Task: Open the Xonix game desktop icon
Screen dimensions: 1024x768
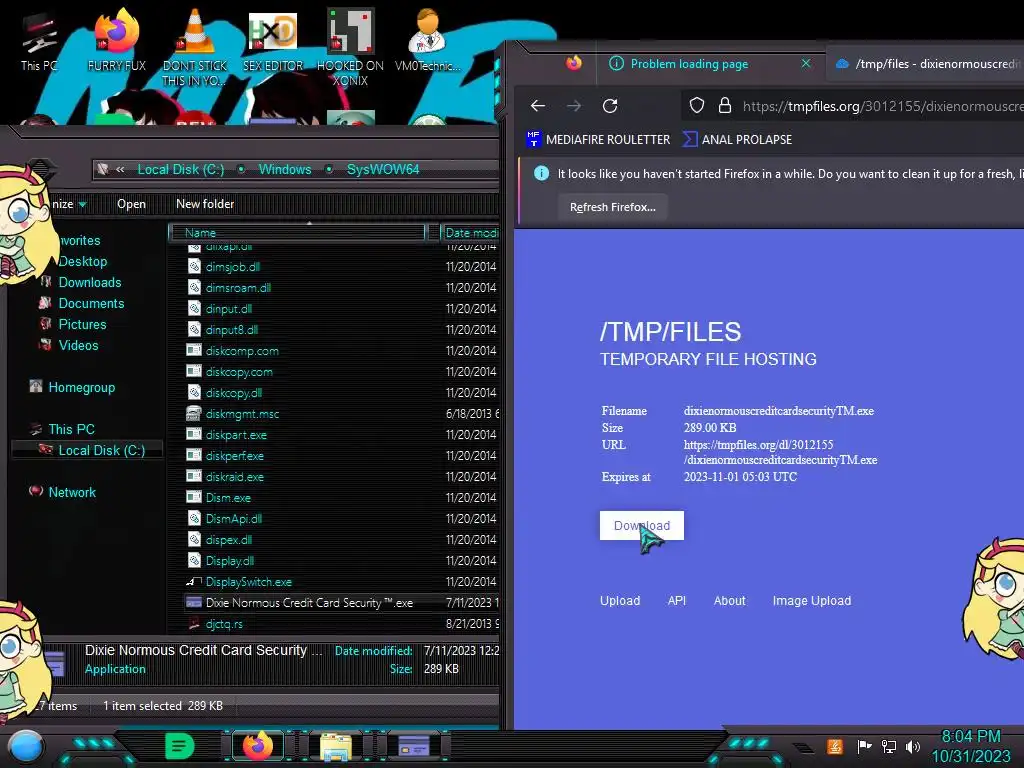Action: pos(350,47)
